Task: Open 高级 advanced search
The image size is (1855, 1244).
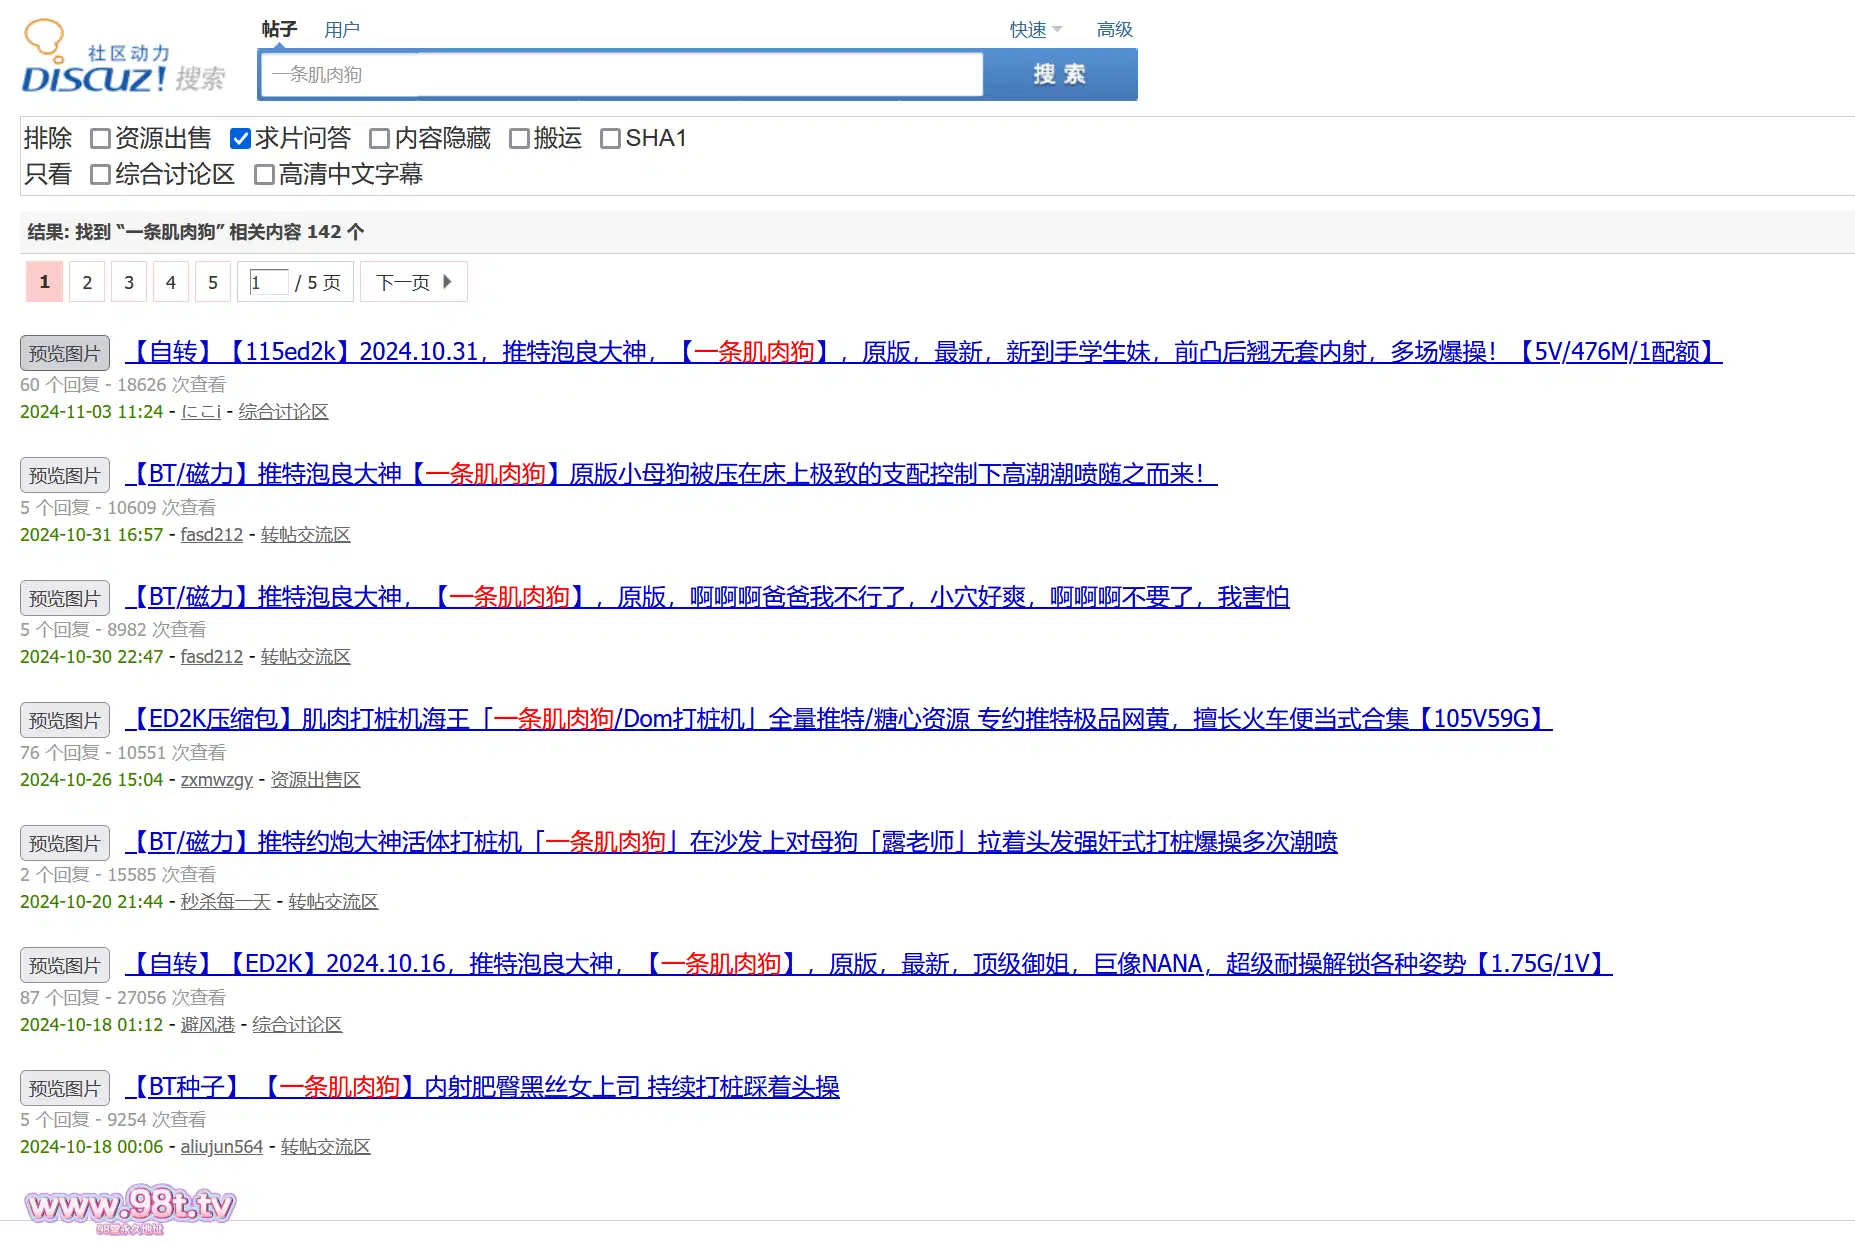Action: coord(1114,30)
